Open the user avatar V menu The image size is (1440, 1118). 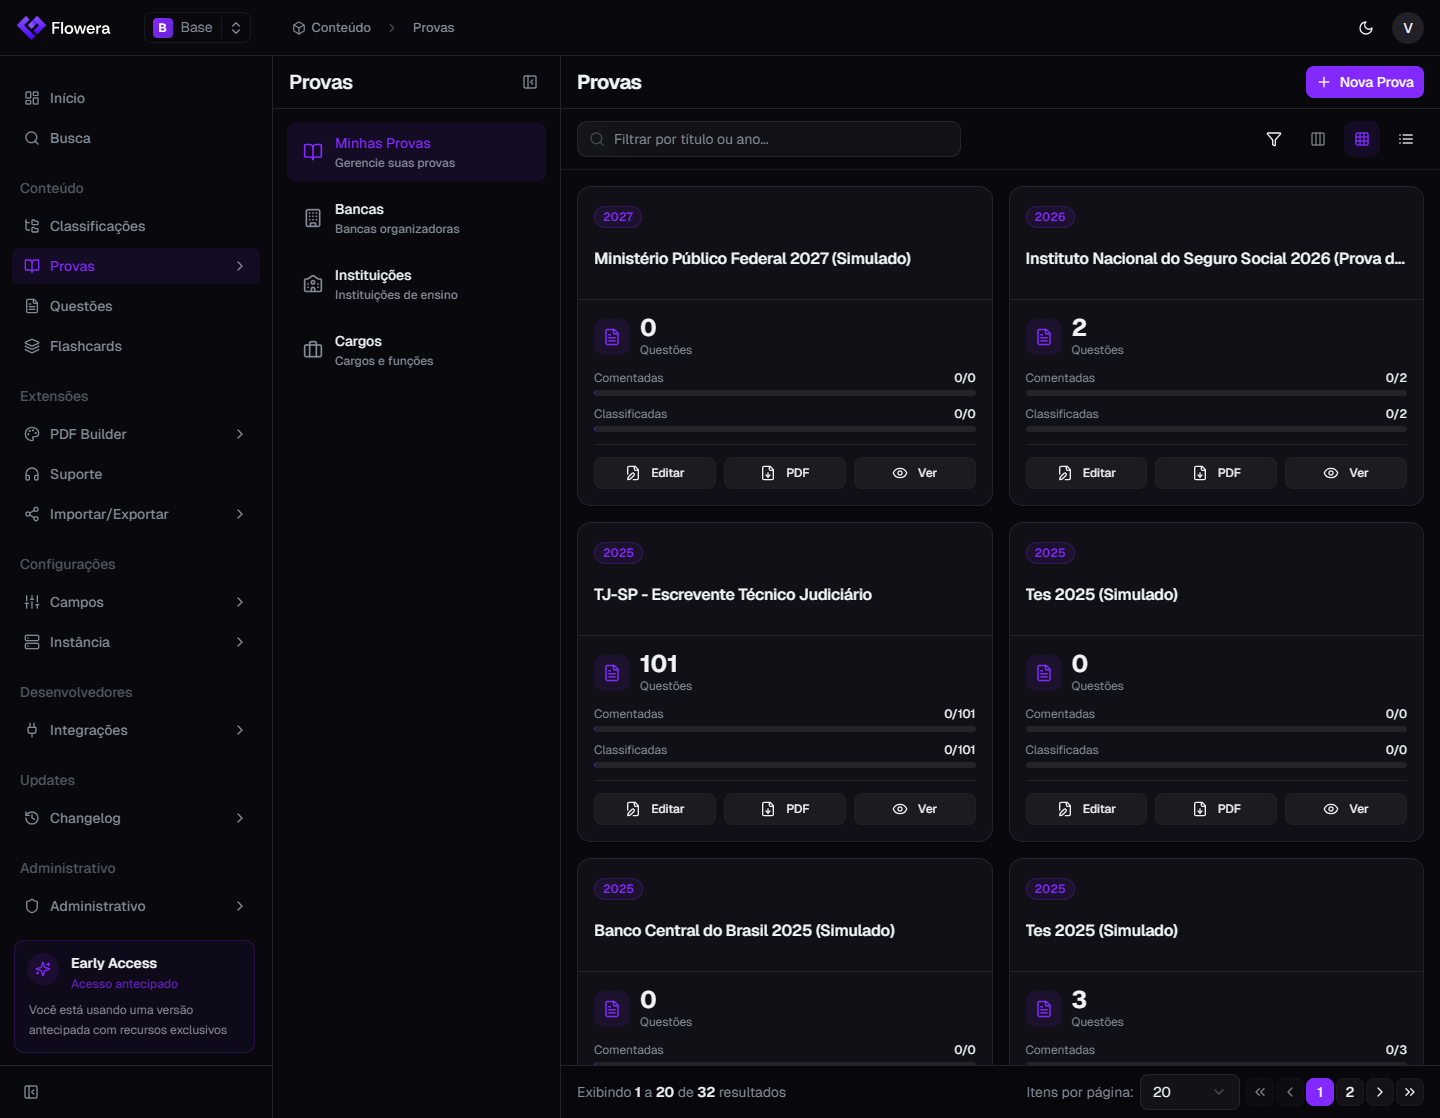[1408, 28]
